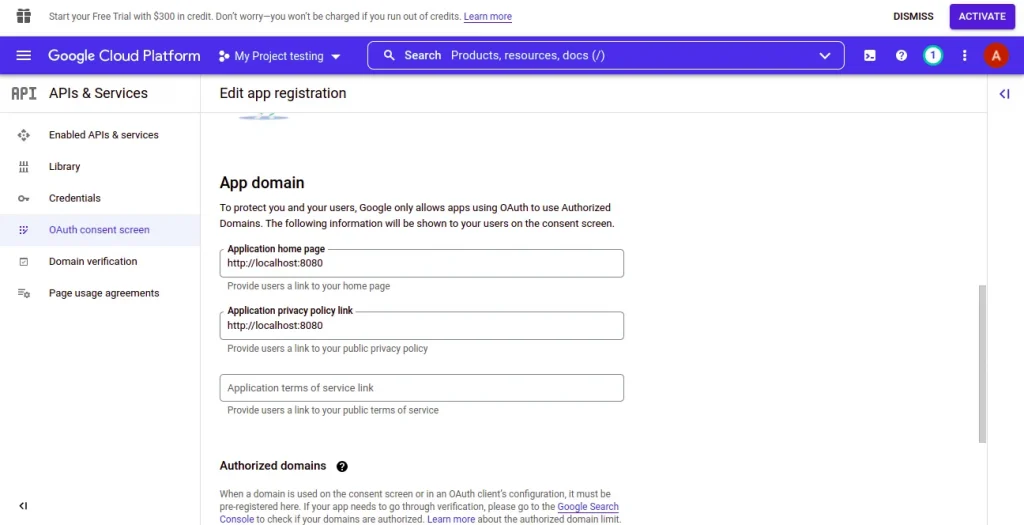Dismiss the free trial banner
This screenshot has height=525, width=1024.
pyautogui.click(x=913, y=16)
